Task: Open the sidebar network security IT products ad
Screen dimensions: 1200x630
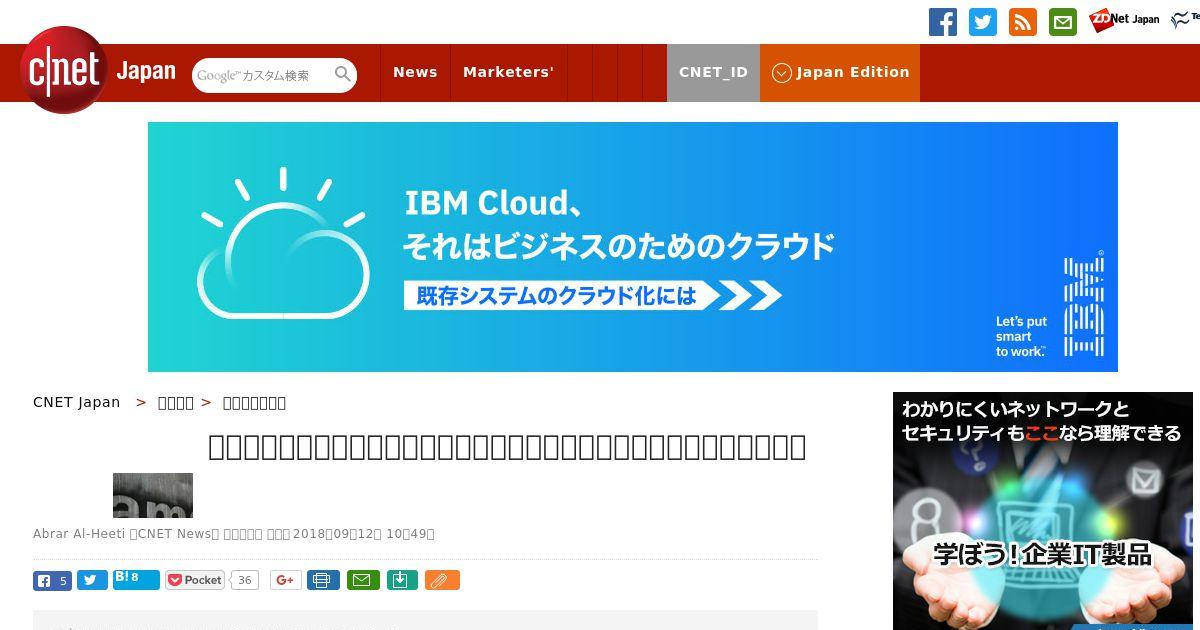Action: (1043, 511)
